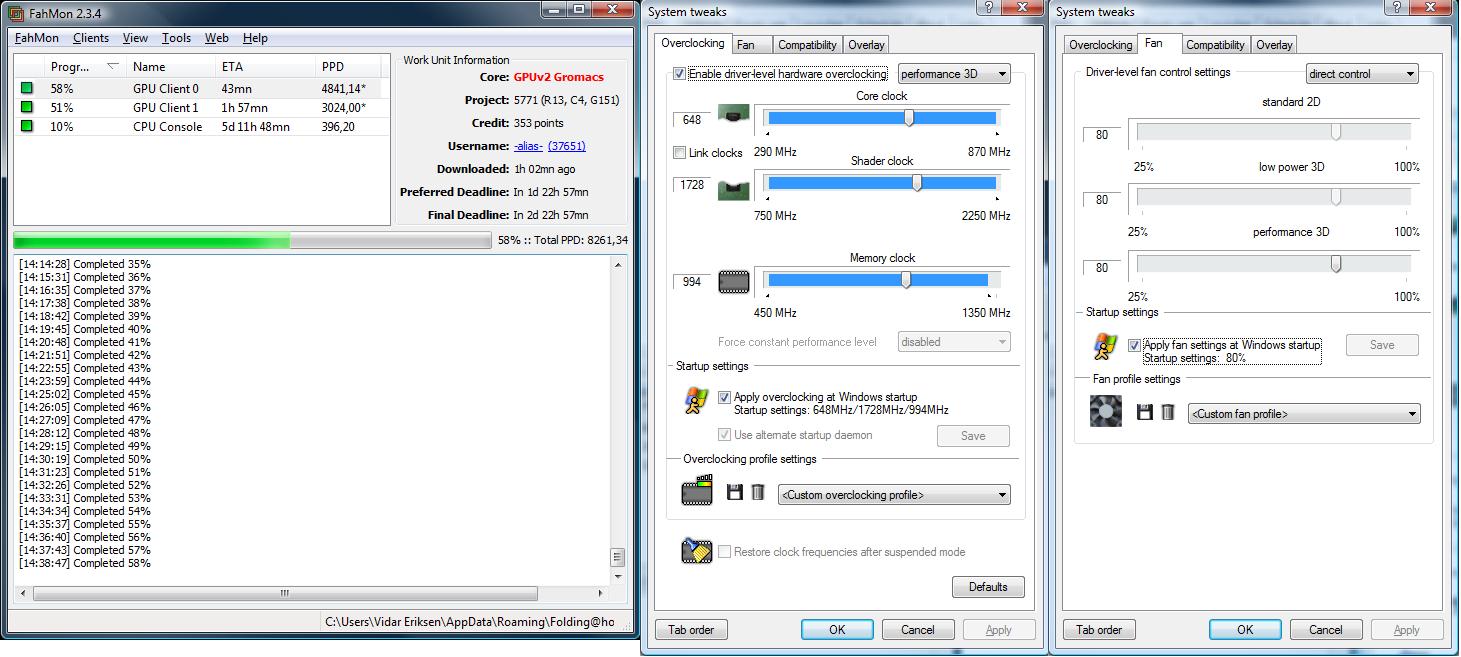1461x657 pixels.
Task: Delete the overclocking profile with trash icon
Action: pos(758,492)
